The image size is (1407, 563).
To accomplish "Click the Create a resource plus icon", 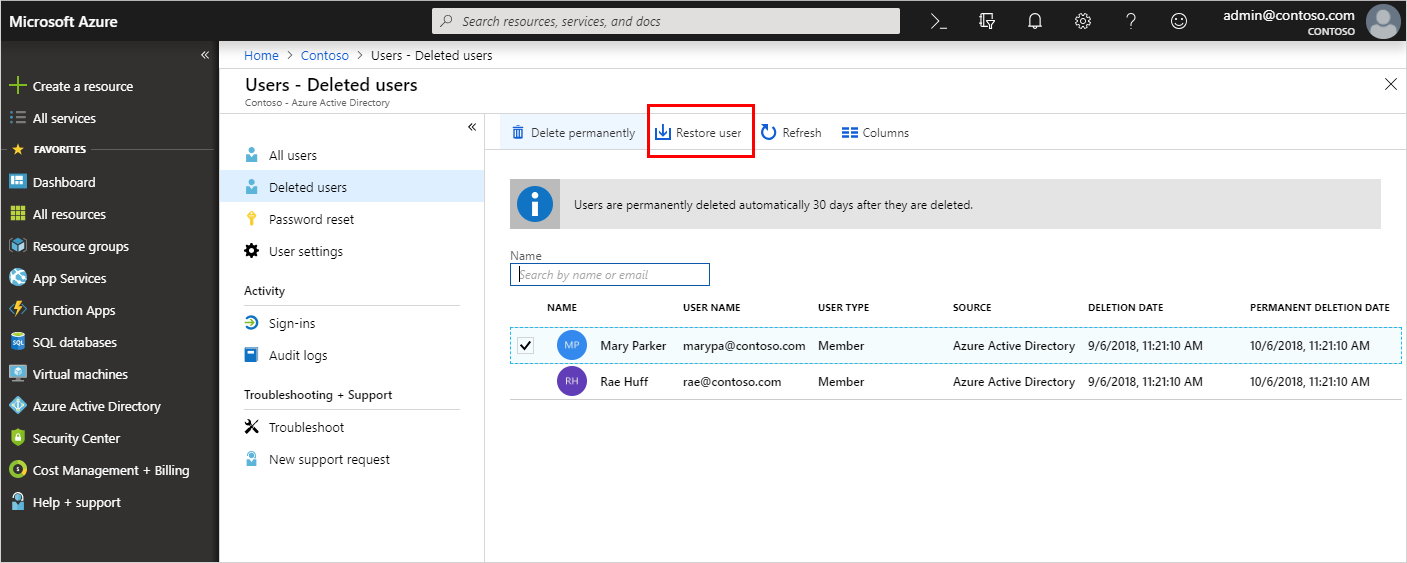I will click(x=17, y=86).
